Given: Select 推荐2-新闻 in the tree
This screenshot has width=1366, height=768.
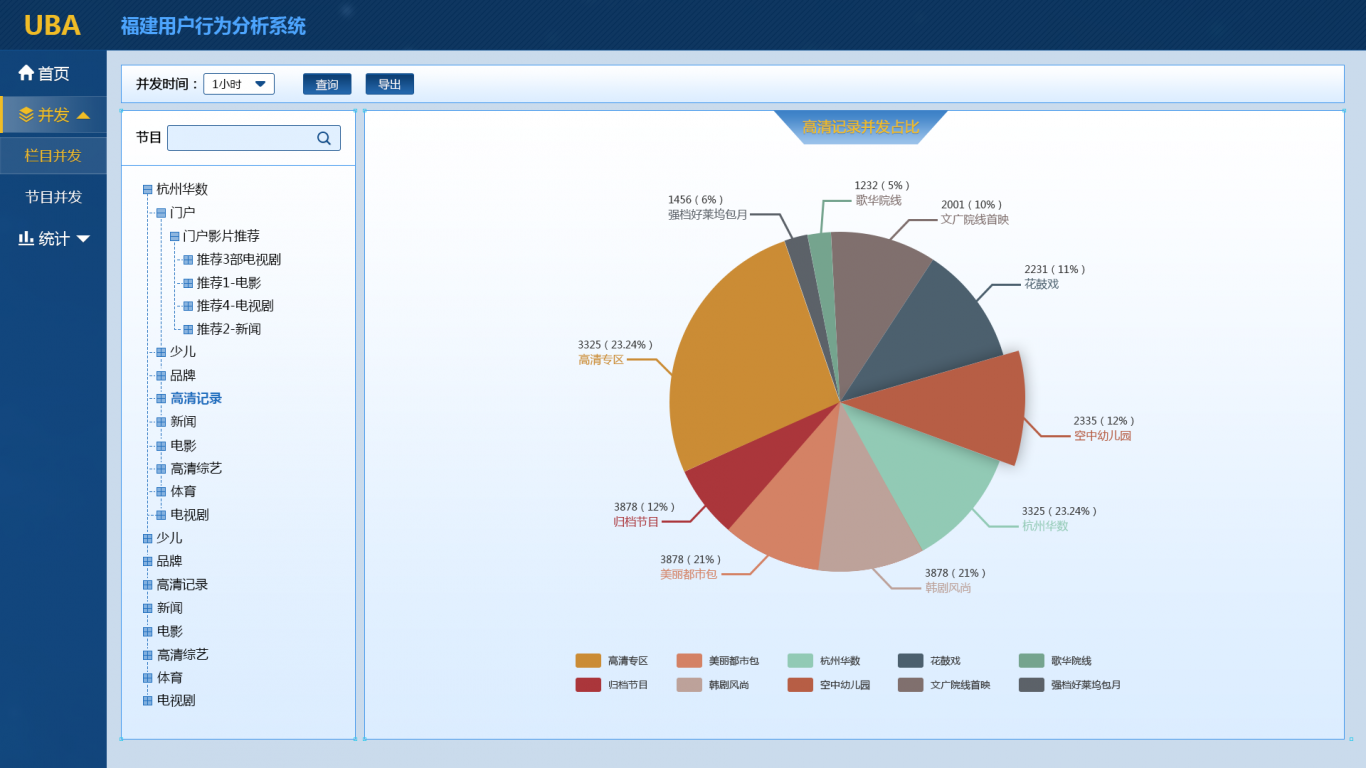Looking at the screenshot, I should pos(228,329).
